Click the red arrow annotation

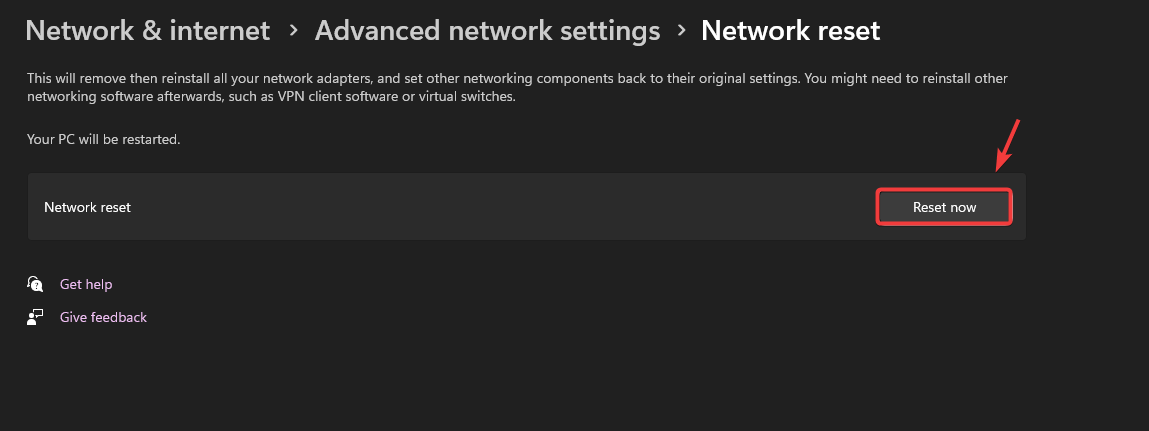pos(1007,146)
